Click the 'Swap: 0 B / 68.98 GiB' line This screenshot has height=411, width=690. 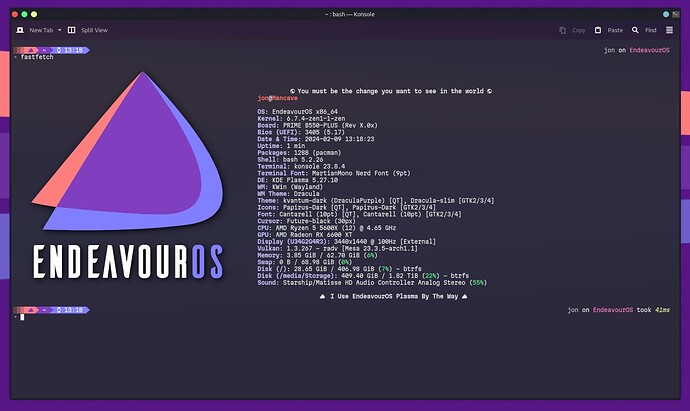pos(305,262)
